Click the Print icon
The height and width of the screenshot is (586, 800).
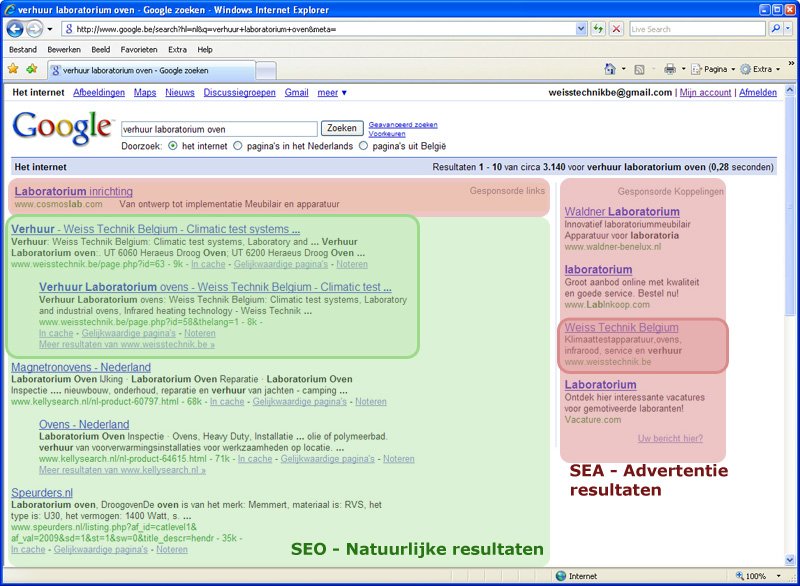point(670,69)
